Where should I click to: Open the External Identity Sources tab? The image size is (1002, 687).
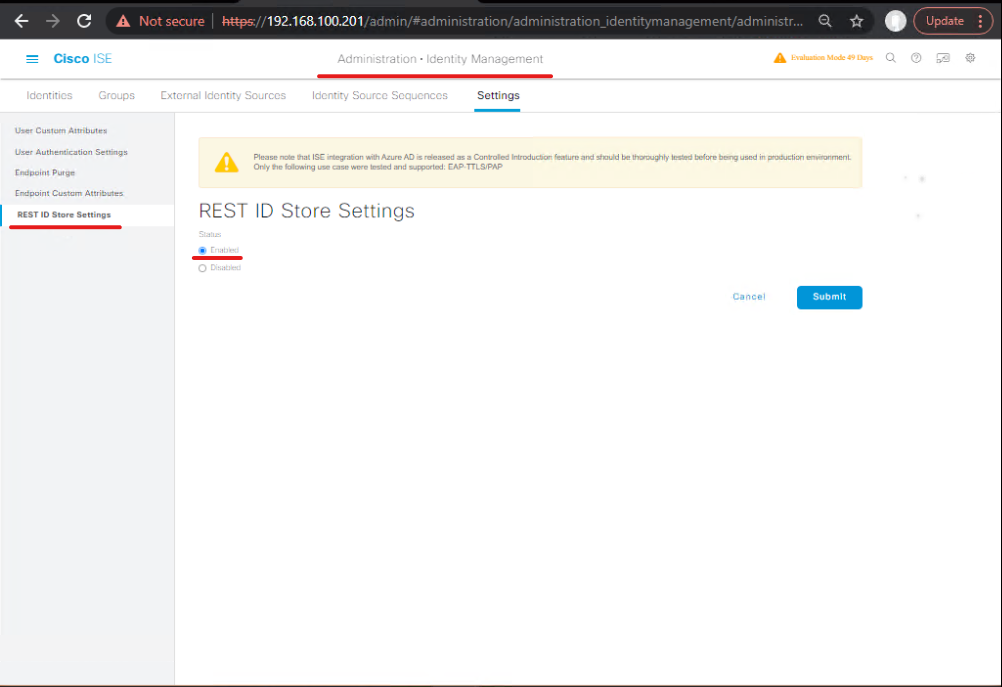point(223,95)
